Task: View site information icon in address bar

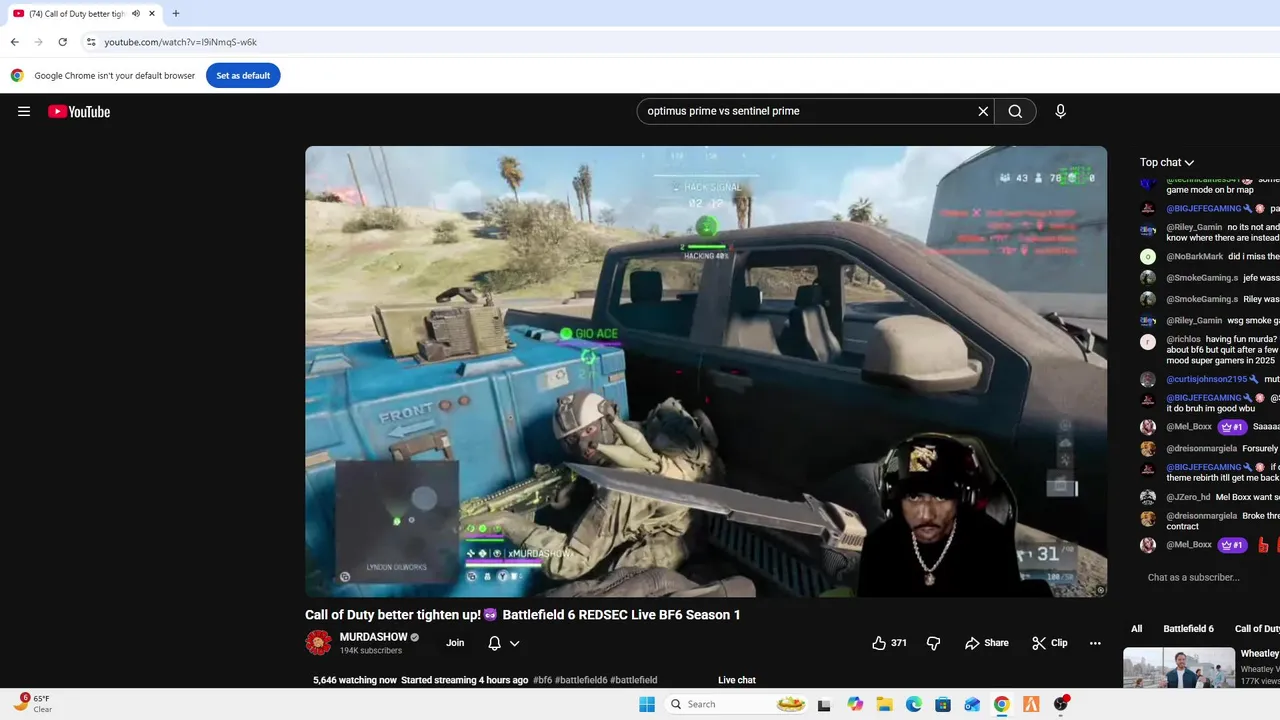Action: [91, 42]
